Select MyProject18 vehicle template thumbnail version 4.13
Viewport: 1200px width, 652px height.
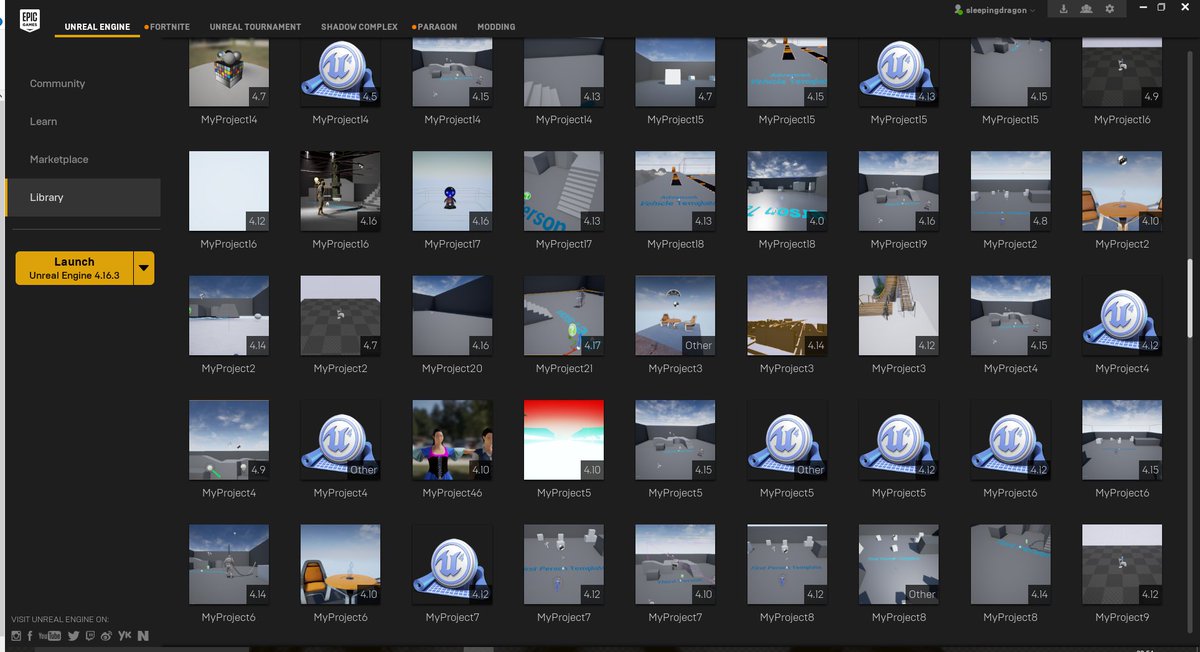coord(675,191)
